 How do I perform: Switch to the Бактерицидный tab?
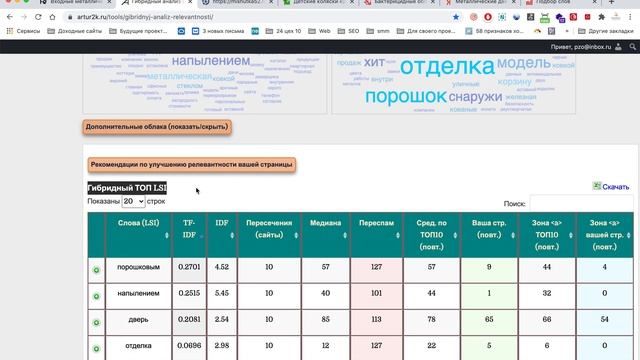pyautogui.click(x=400, y=2)
